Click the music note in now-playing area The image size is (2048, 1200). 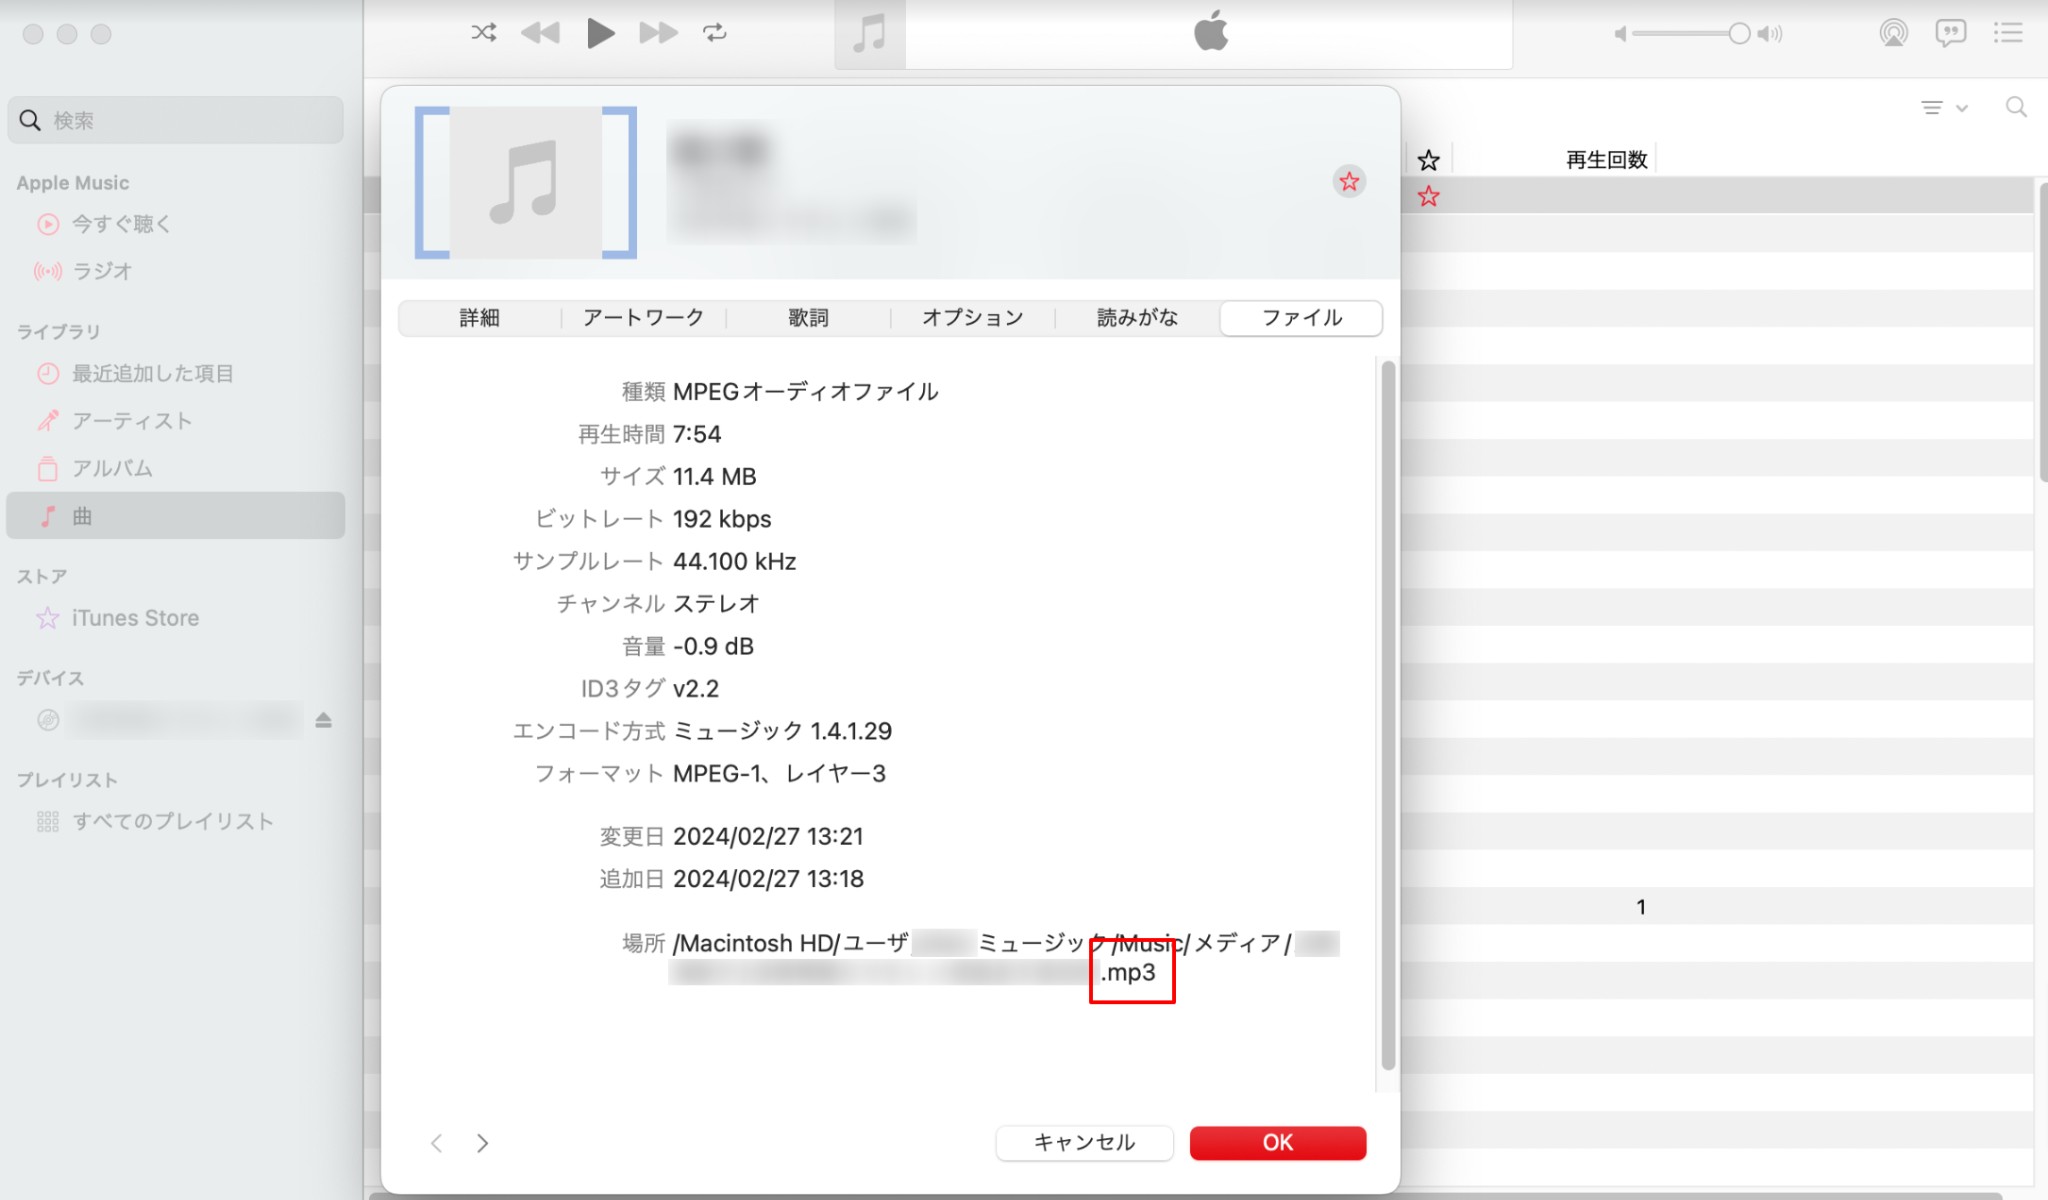[870, 34]
